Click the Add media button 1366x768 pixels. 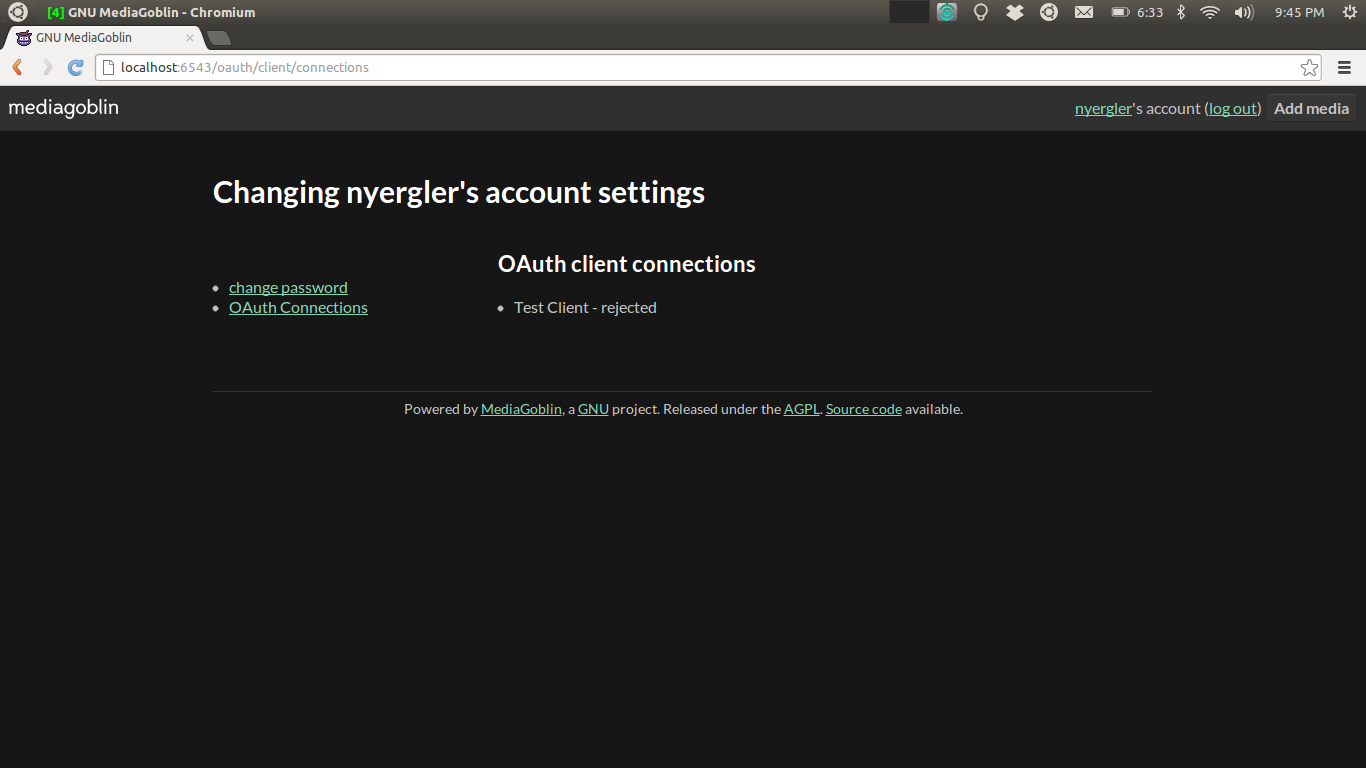pyautogui.click(x=1311, y=109)
